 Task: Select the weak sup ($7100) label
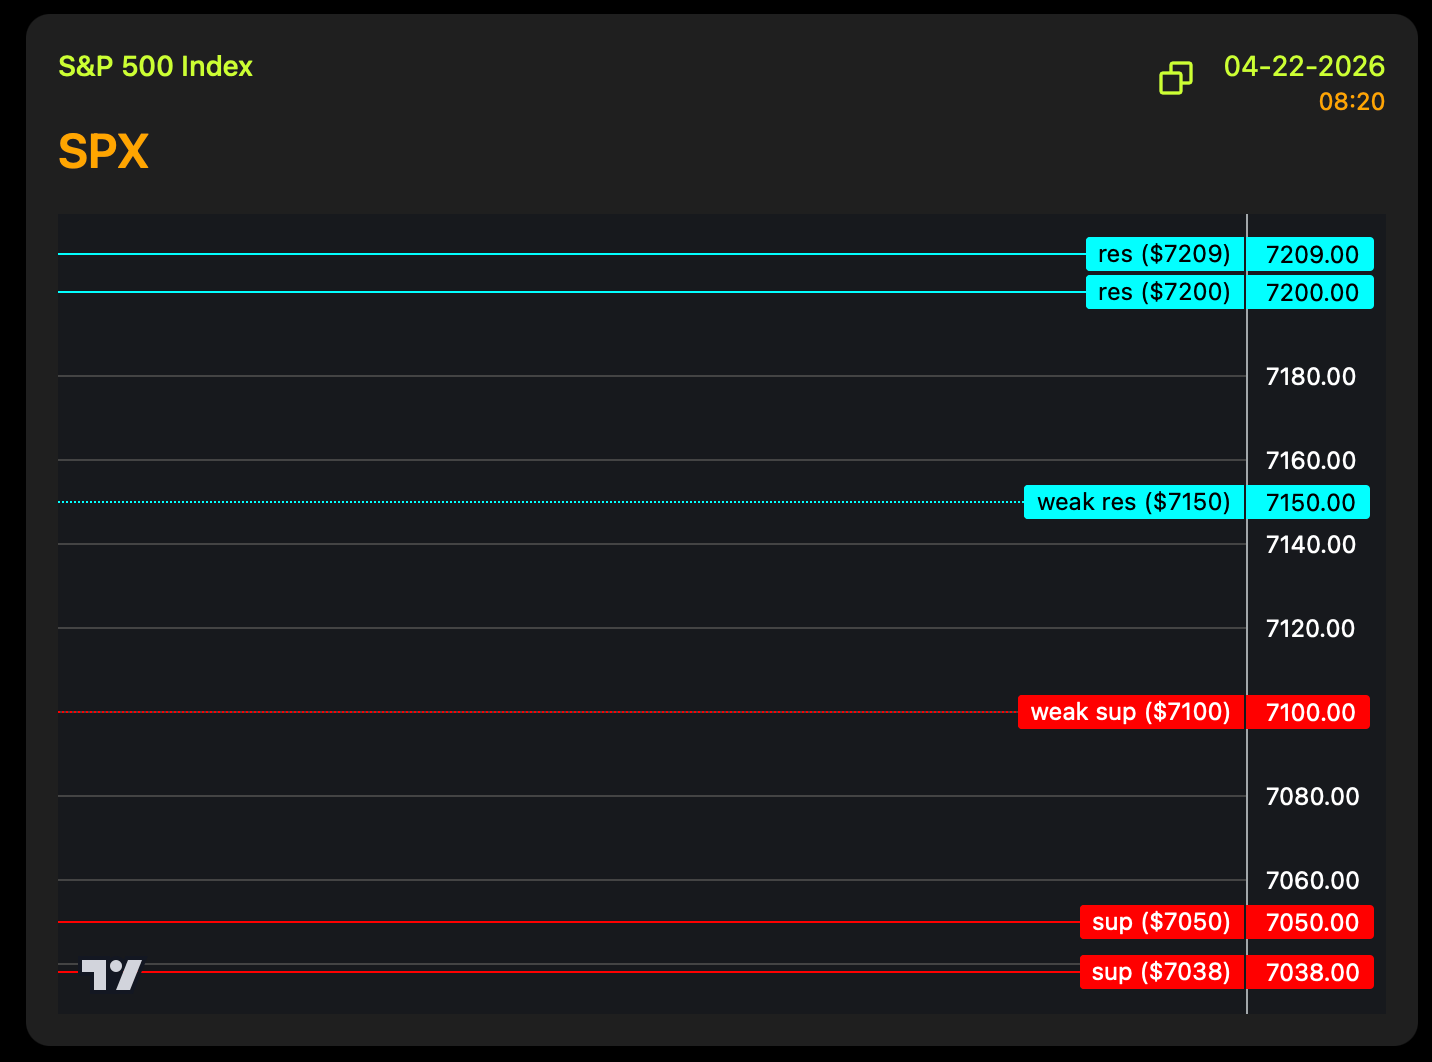point(1131,712)
